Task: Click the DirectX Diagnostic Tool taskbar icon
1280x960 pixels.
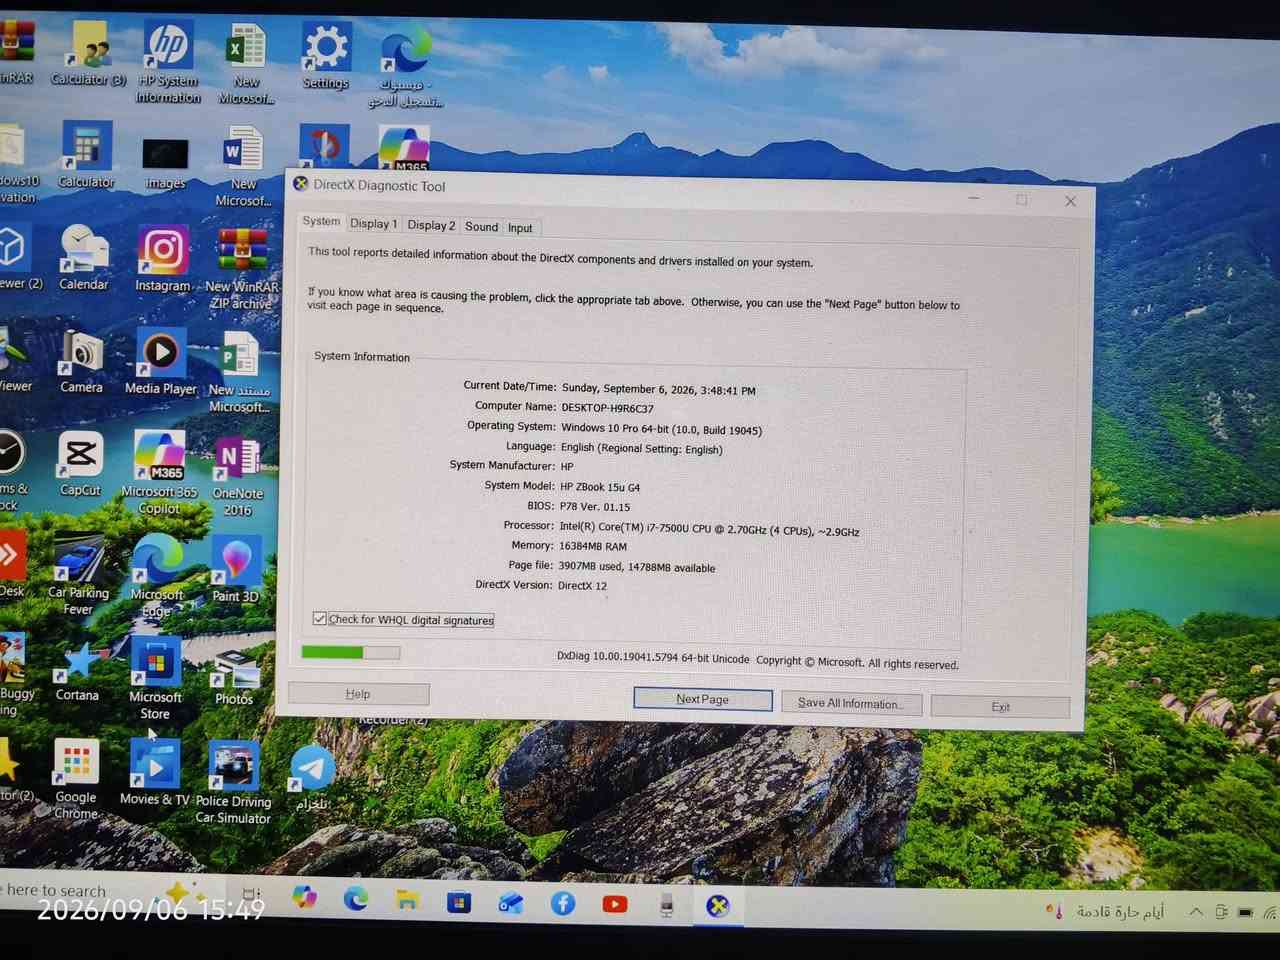Action: point(718,906)
